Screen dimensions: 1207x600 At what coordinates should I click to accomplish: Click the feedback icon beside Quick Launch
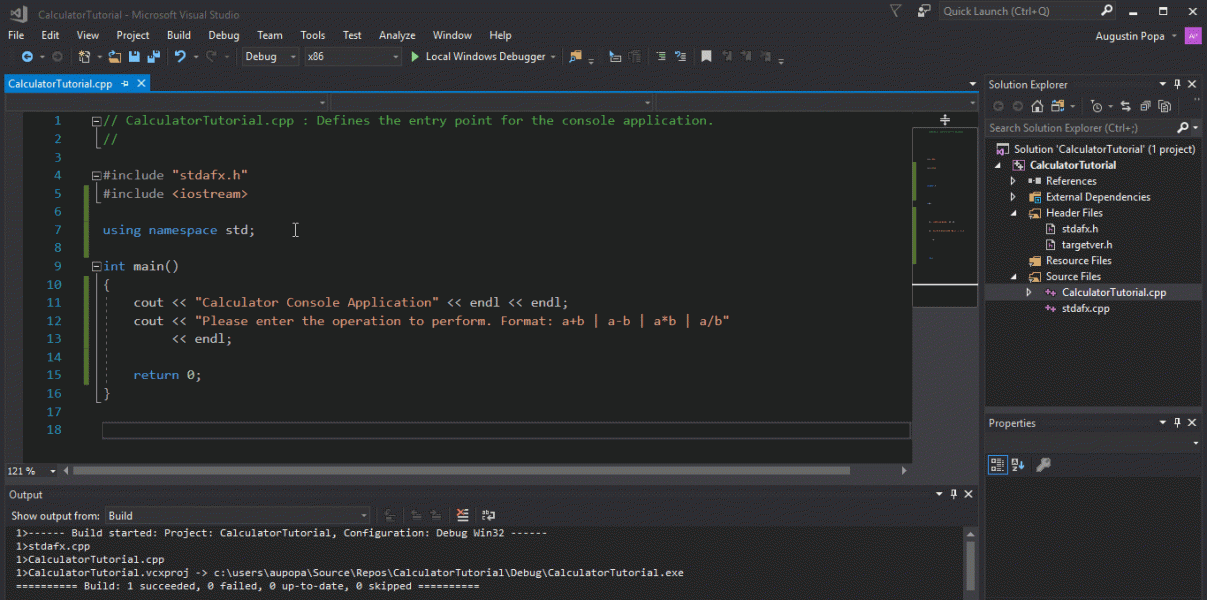coord(925,11)
